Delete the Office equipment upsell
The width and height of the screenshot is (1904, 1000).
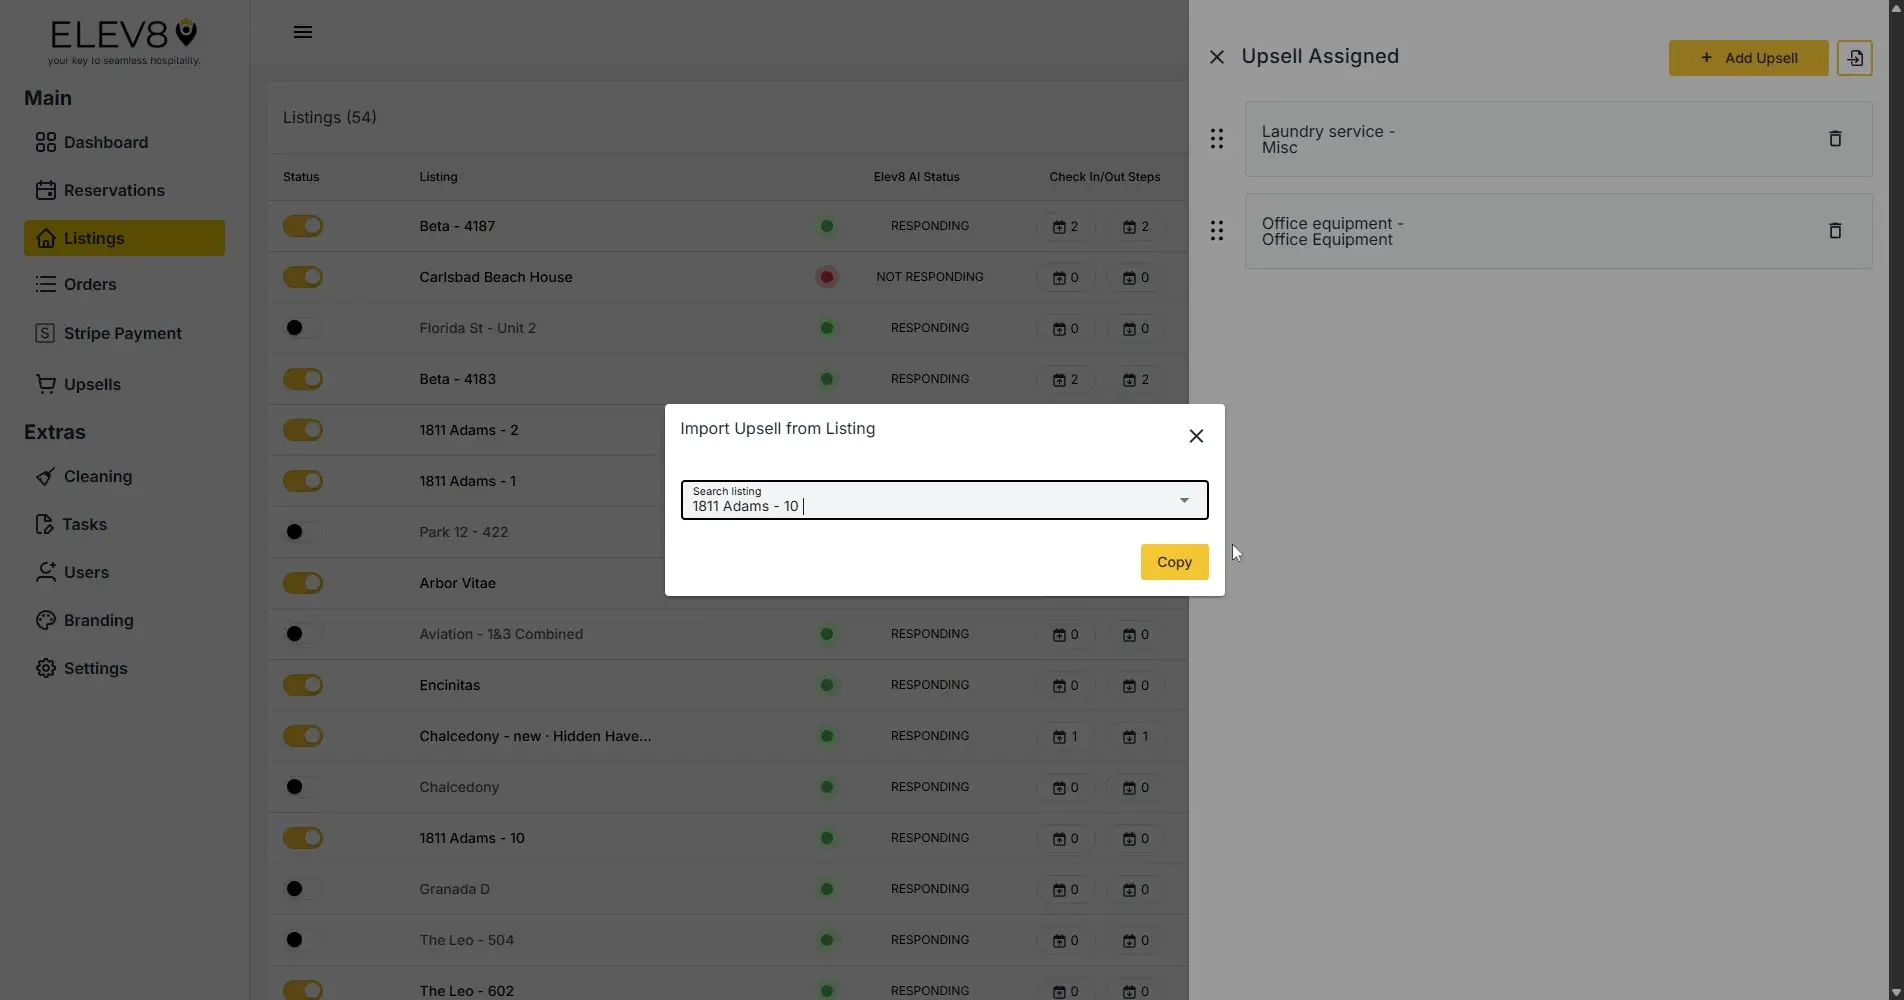coord(1834,230)
